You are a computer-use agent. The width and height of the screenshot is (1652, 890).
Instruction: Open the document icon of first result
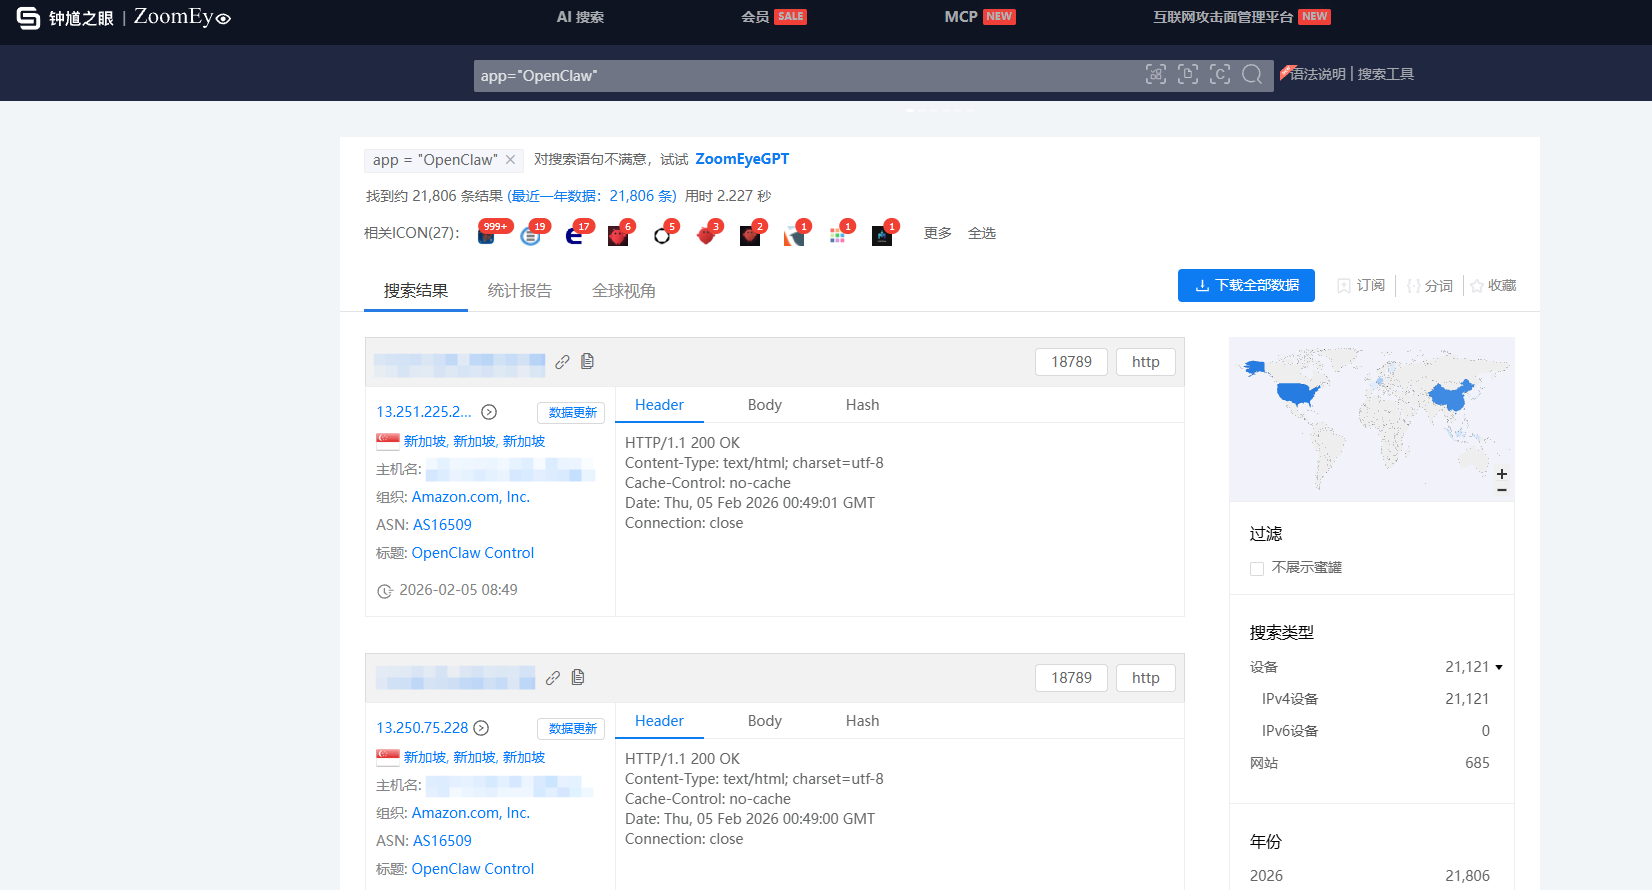pos(587,361)
